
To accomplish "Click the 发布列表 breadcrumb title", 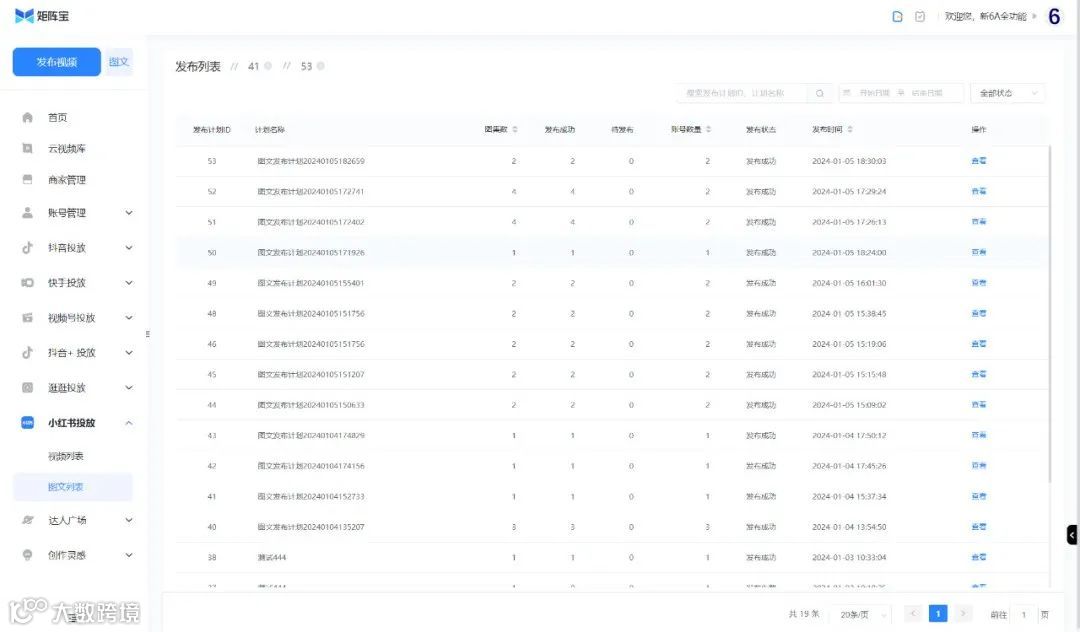I will [198, 67].
